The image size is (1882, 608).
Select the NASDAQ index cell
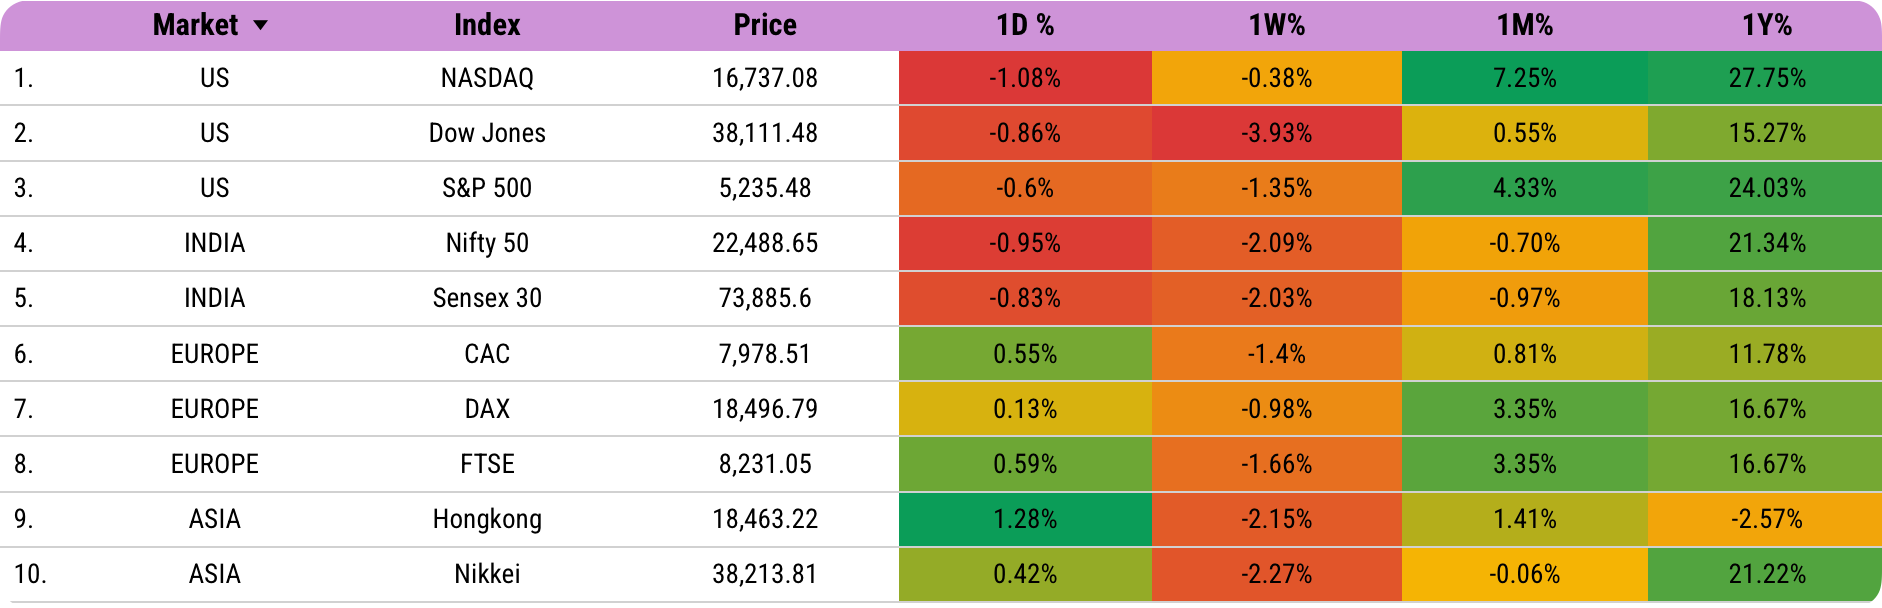[487, 78]
